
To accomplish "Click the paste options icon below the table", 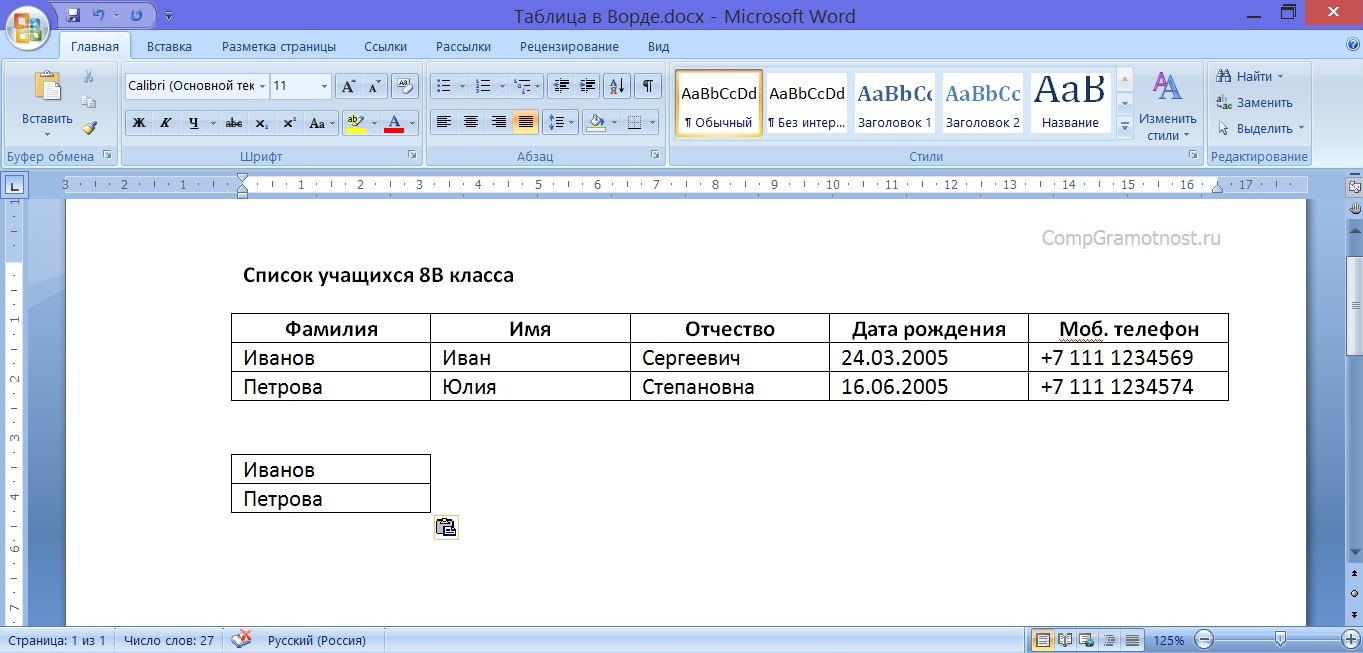I will [446, 528].
